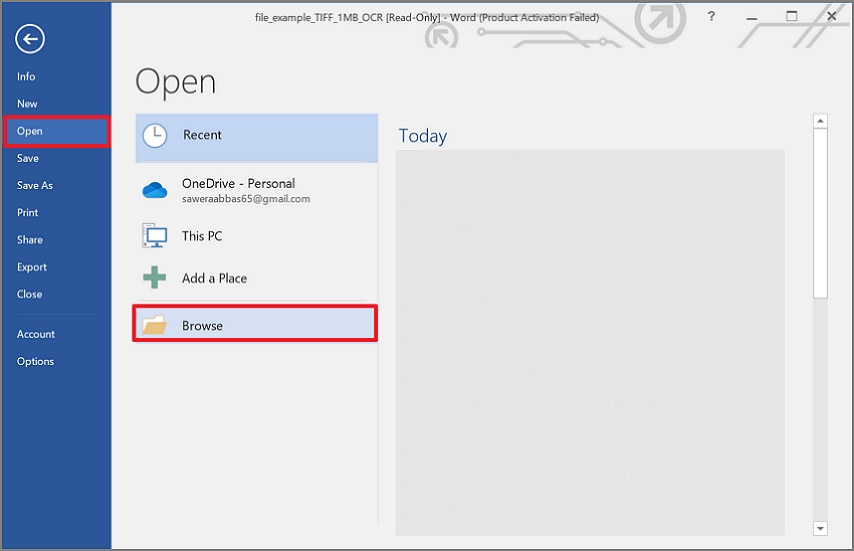This screenshot has height=551, width=854.
Task: Select OneDrive - Personal location
Action: click(257, 191)
